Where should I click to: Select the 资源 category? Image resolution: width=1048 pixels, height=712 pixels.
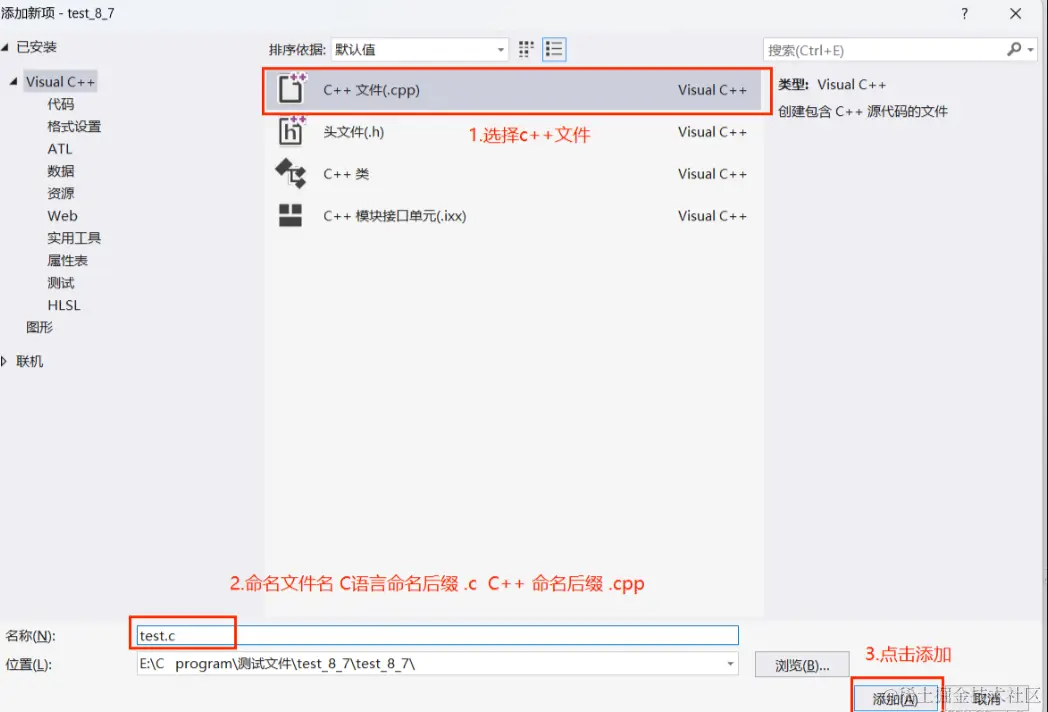point(61,193)
